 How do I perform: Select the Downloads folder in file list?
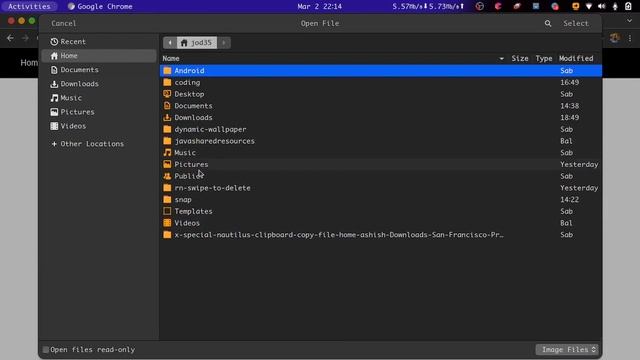click(x=381, y=118)
